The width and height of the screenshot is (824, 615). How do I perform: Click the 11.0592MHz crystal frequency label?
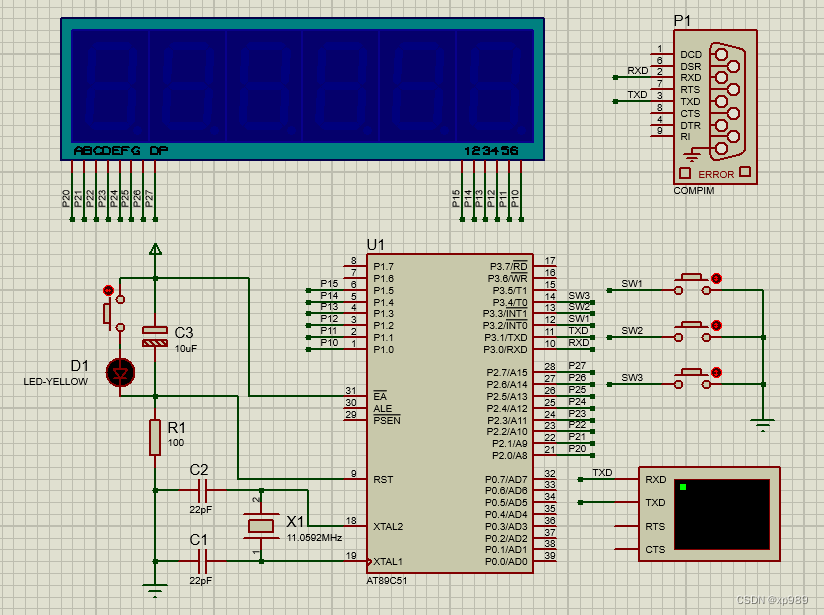coord(314,538)
